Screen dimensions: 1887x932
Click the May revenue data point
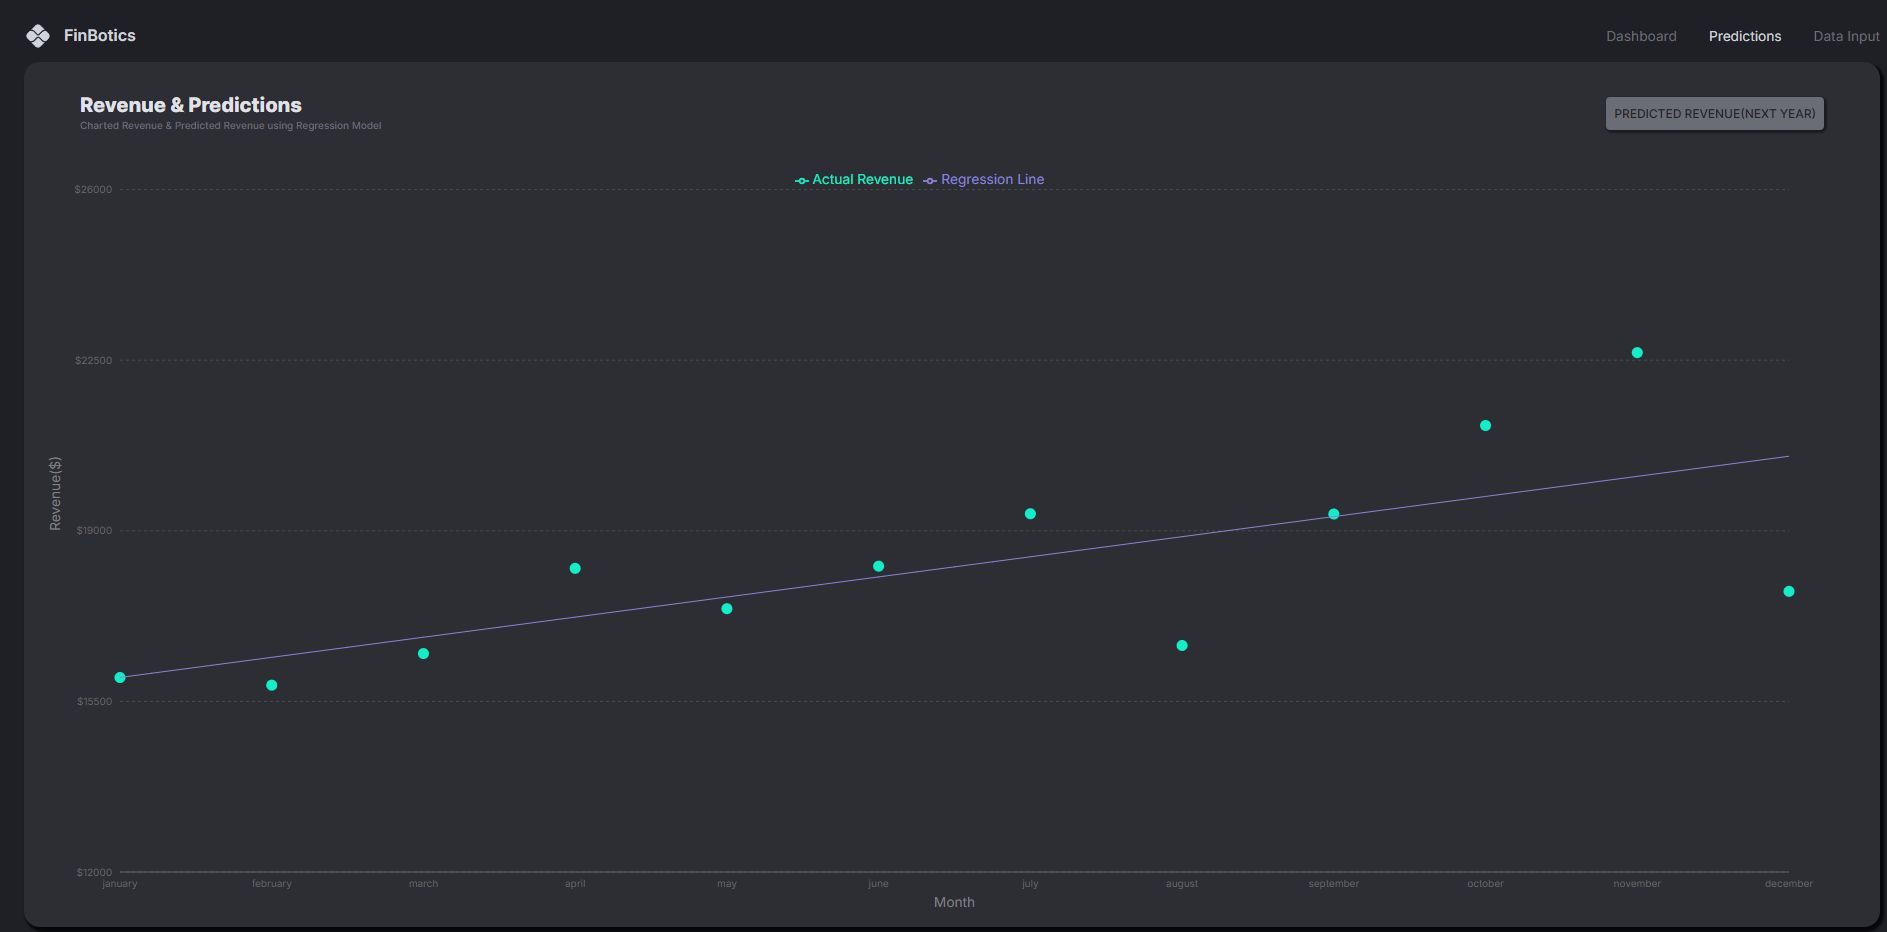(x=727, y=609)
